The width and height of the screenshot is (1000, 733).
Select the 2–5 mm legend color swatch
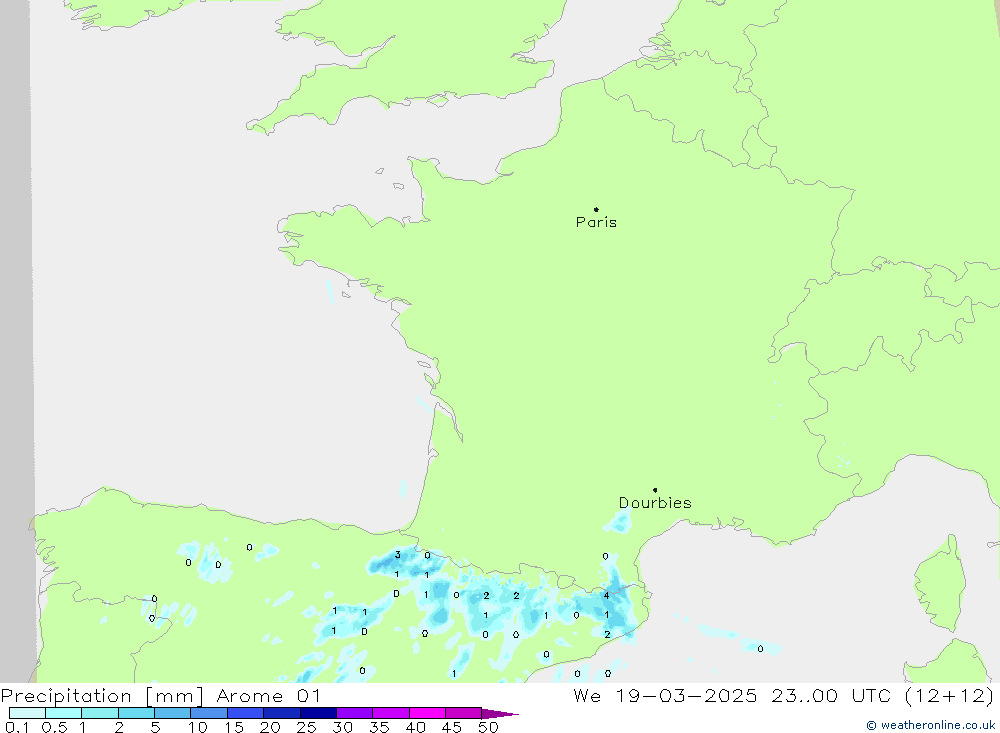[x=136, y=713]
